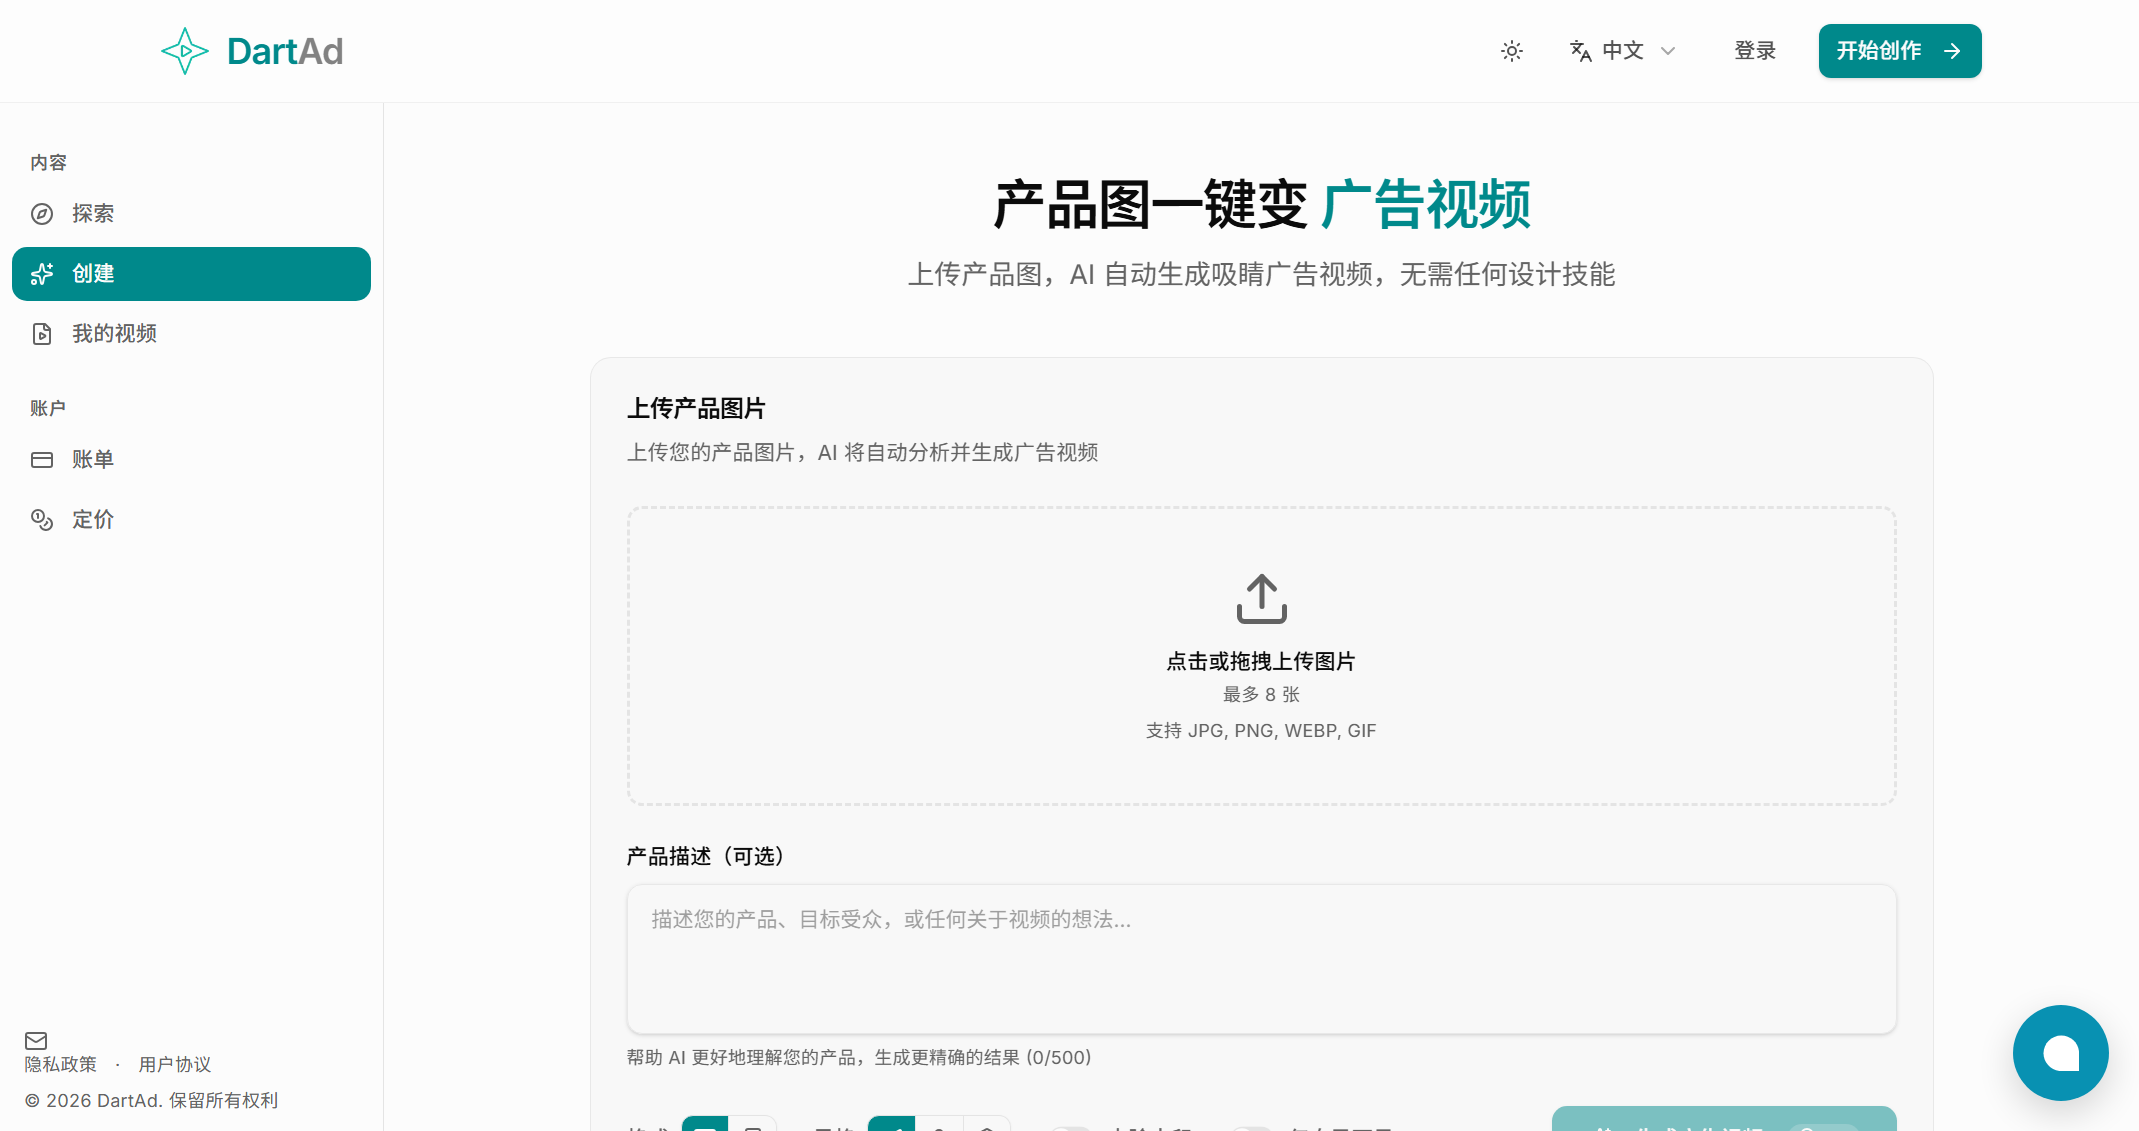
Task: Click the mail envelope icon in sidebar footer
Action: point(36,1041)
